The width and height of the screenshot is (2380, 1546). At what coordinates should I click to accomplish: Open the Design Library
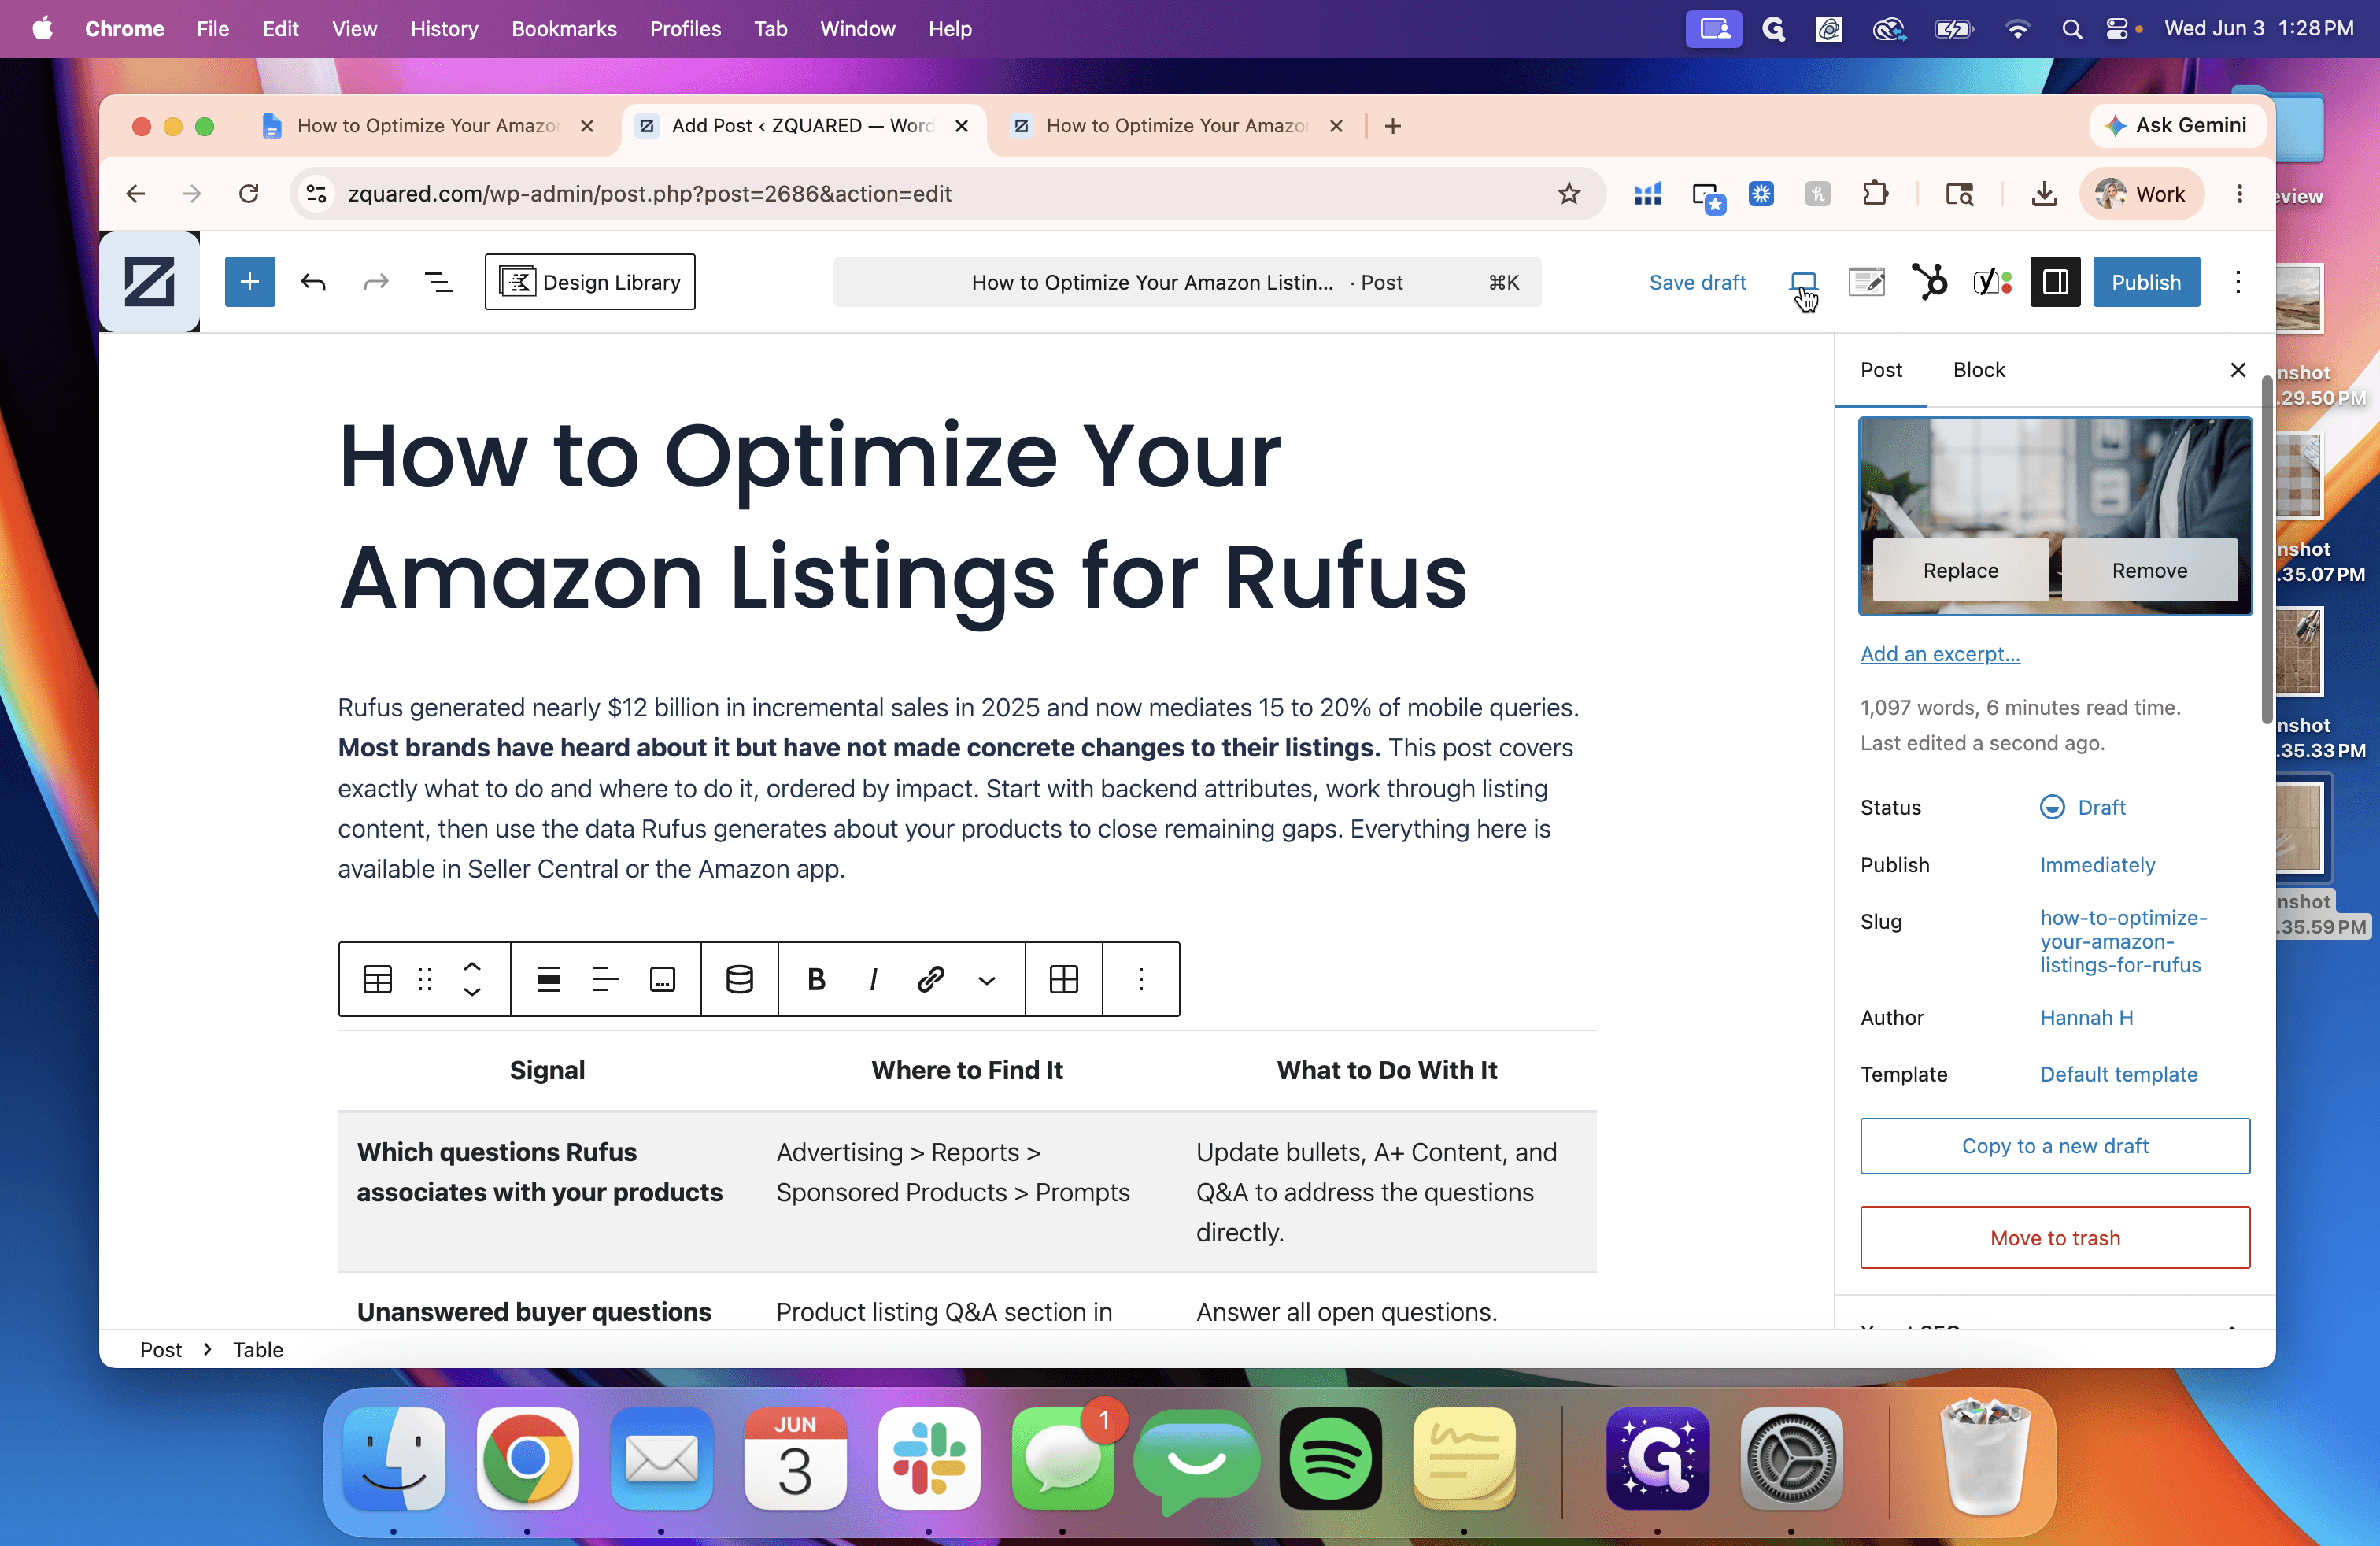pyautogui.click(x=590, y=282)
